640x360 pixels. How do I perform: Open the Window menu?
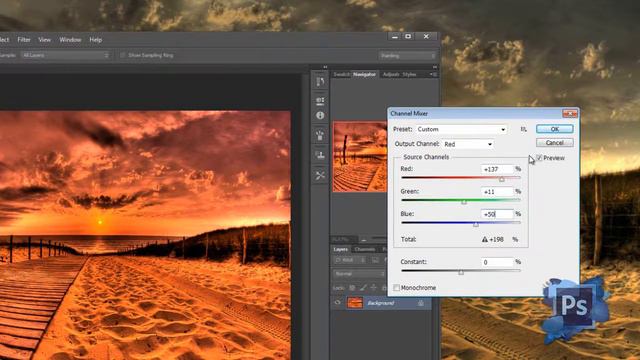(x=70, y=40)
